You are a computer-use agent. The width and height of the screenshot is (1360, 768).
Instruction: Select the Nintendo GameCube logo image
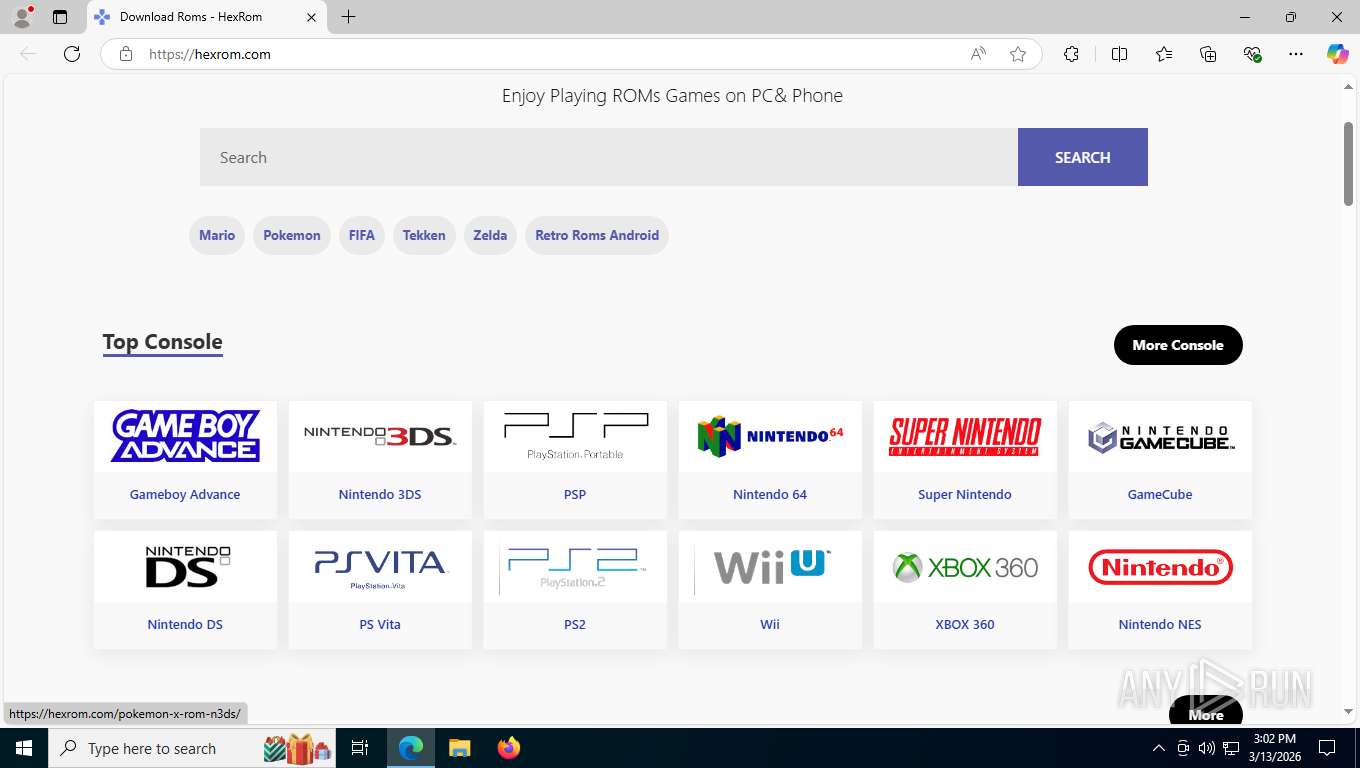tap(1160, 436)
